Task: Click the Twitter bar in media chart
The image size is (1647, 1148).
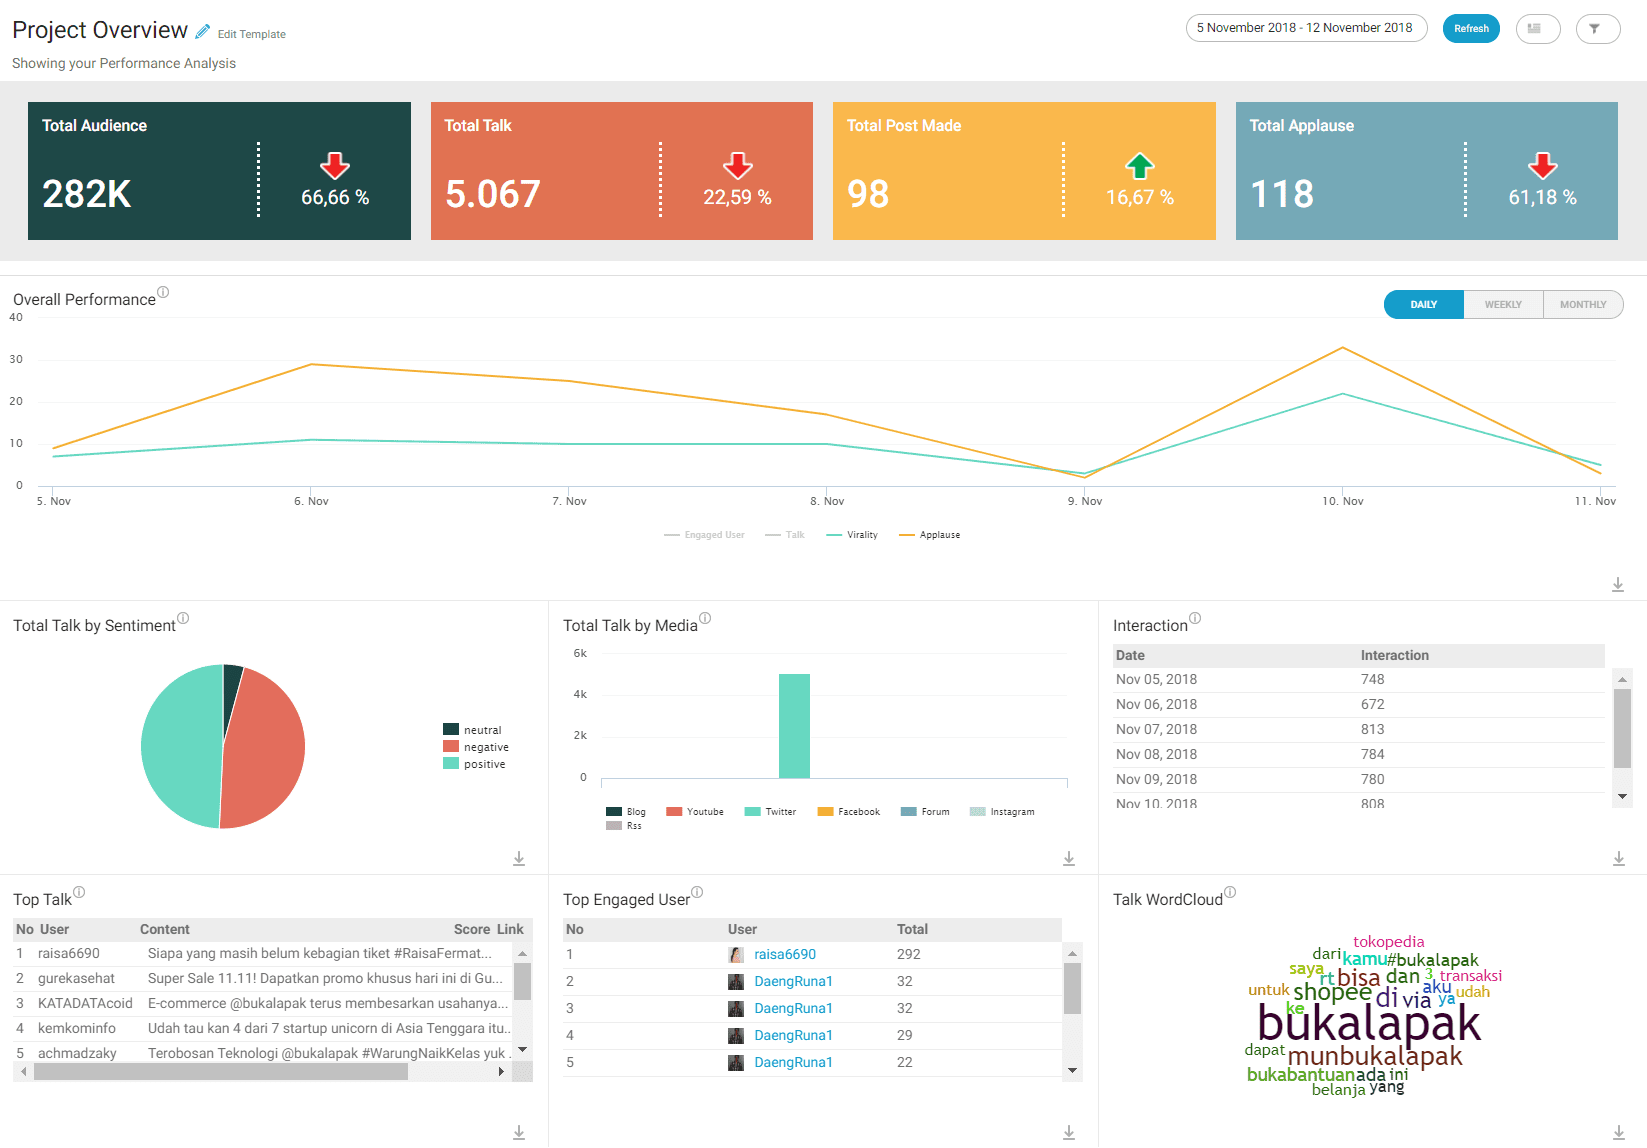Action: [x=794, y=725]
